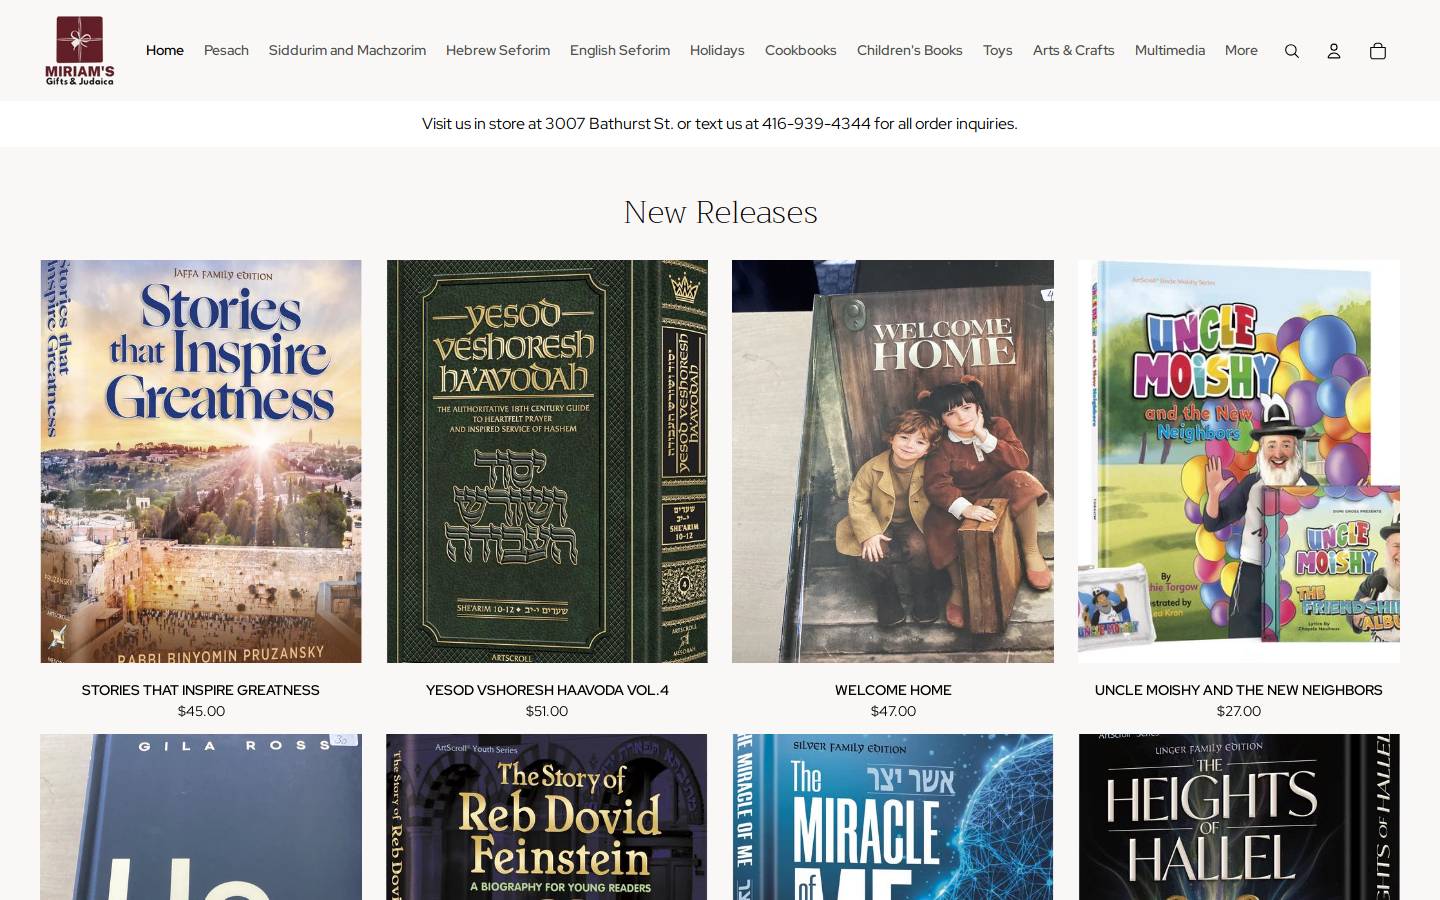
Task: Open the Multimedia menu
Action: tap(1170, 50)
